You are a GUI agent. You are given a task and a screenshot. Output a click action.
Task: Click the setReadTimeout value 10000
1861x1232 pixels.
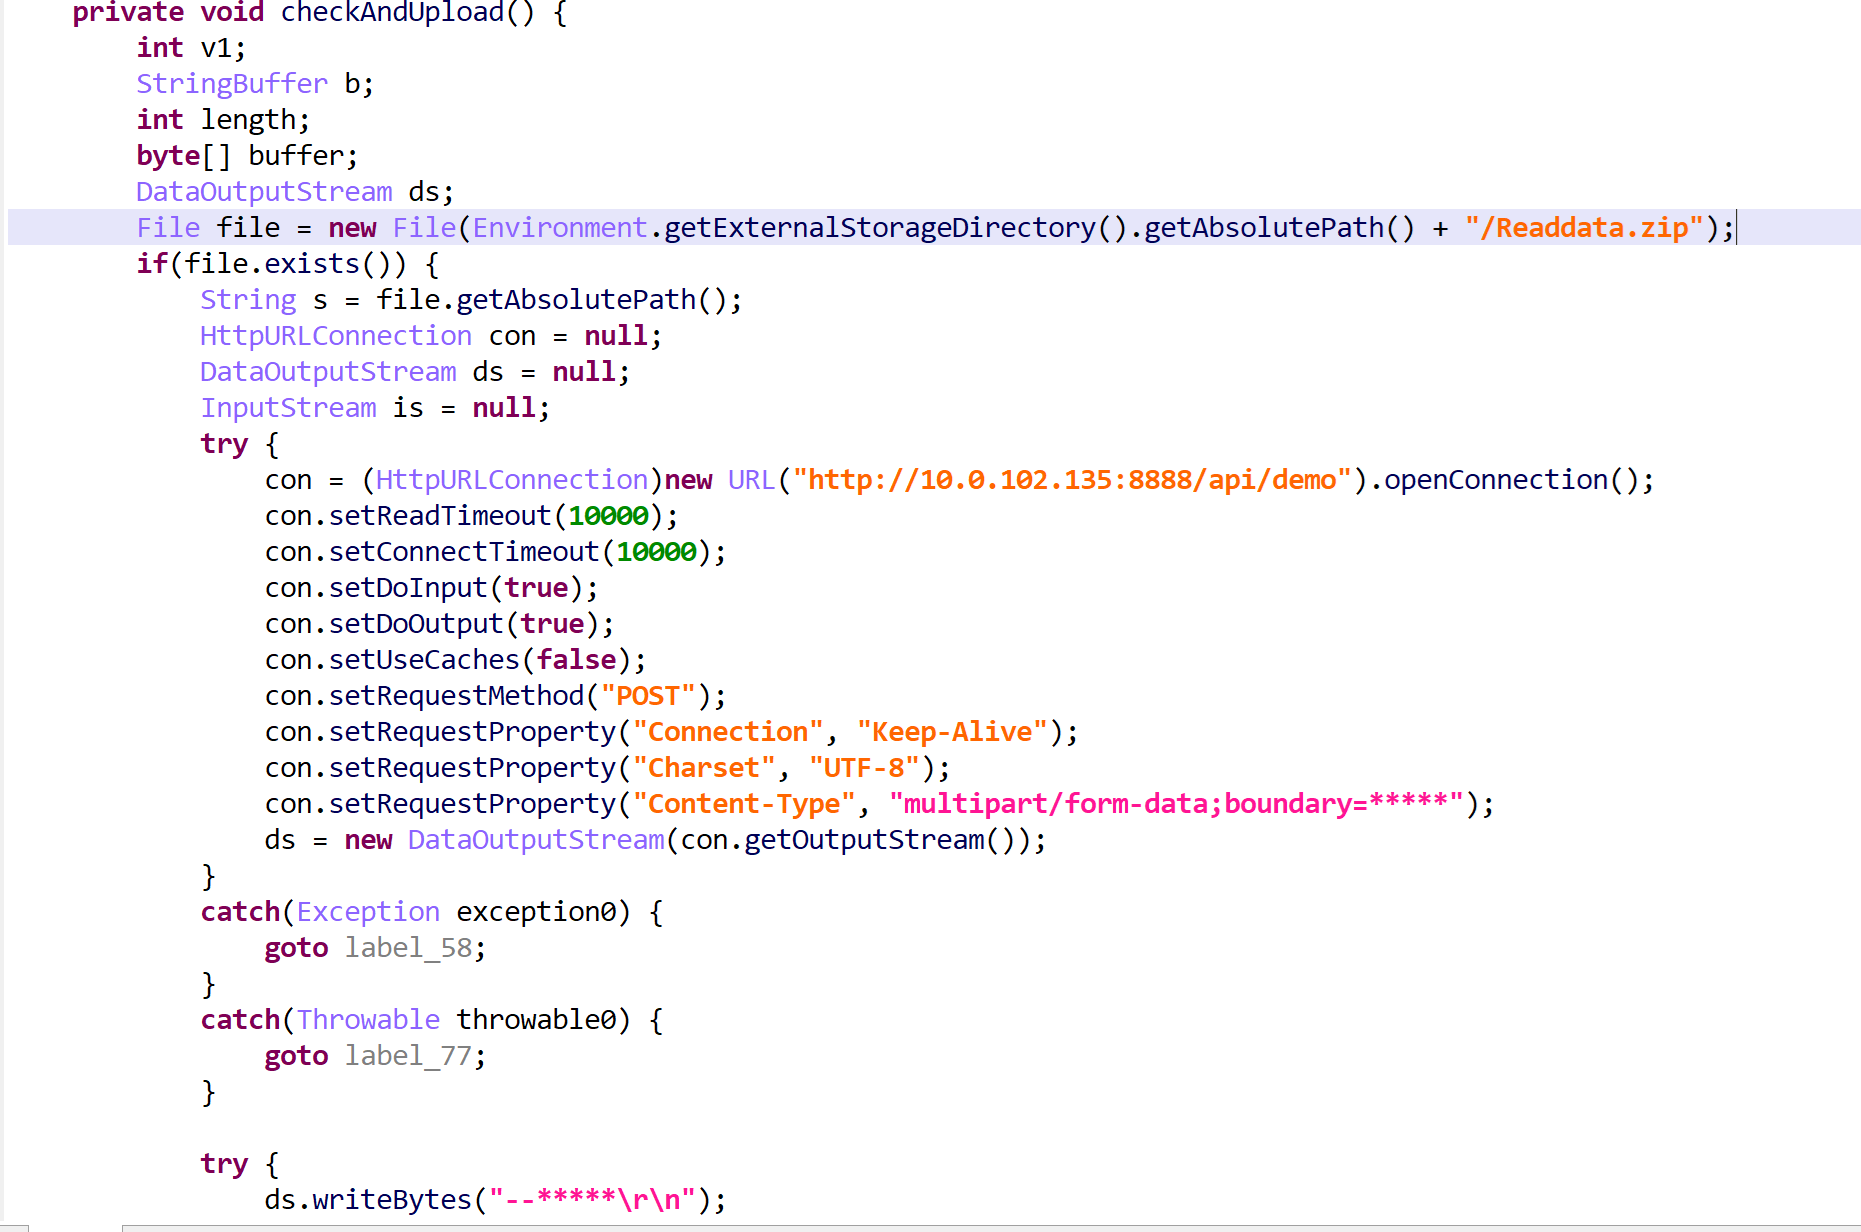pos(608,516)
